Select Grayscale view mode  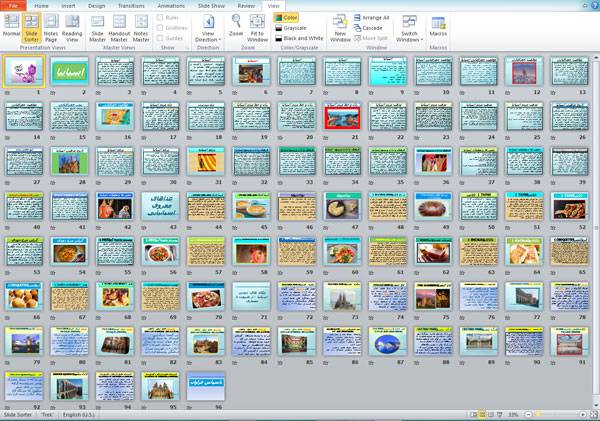[x=291, y=28]
